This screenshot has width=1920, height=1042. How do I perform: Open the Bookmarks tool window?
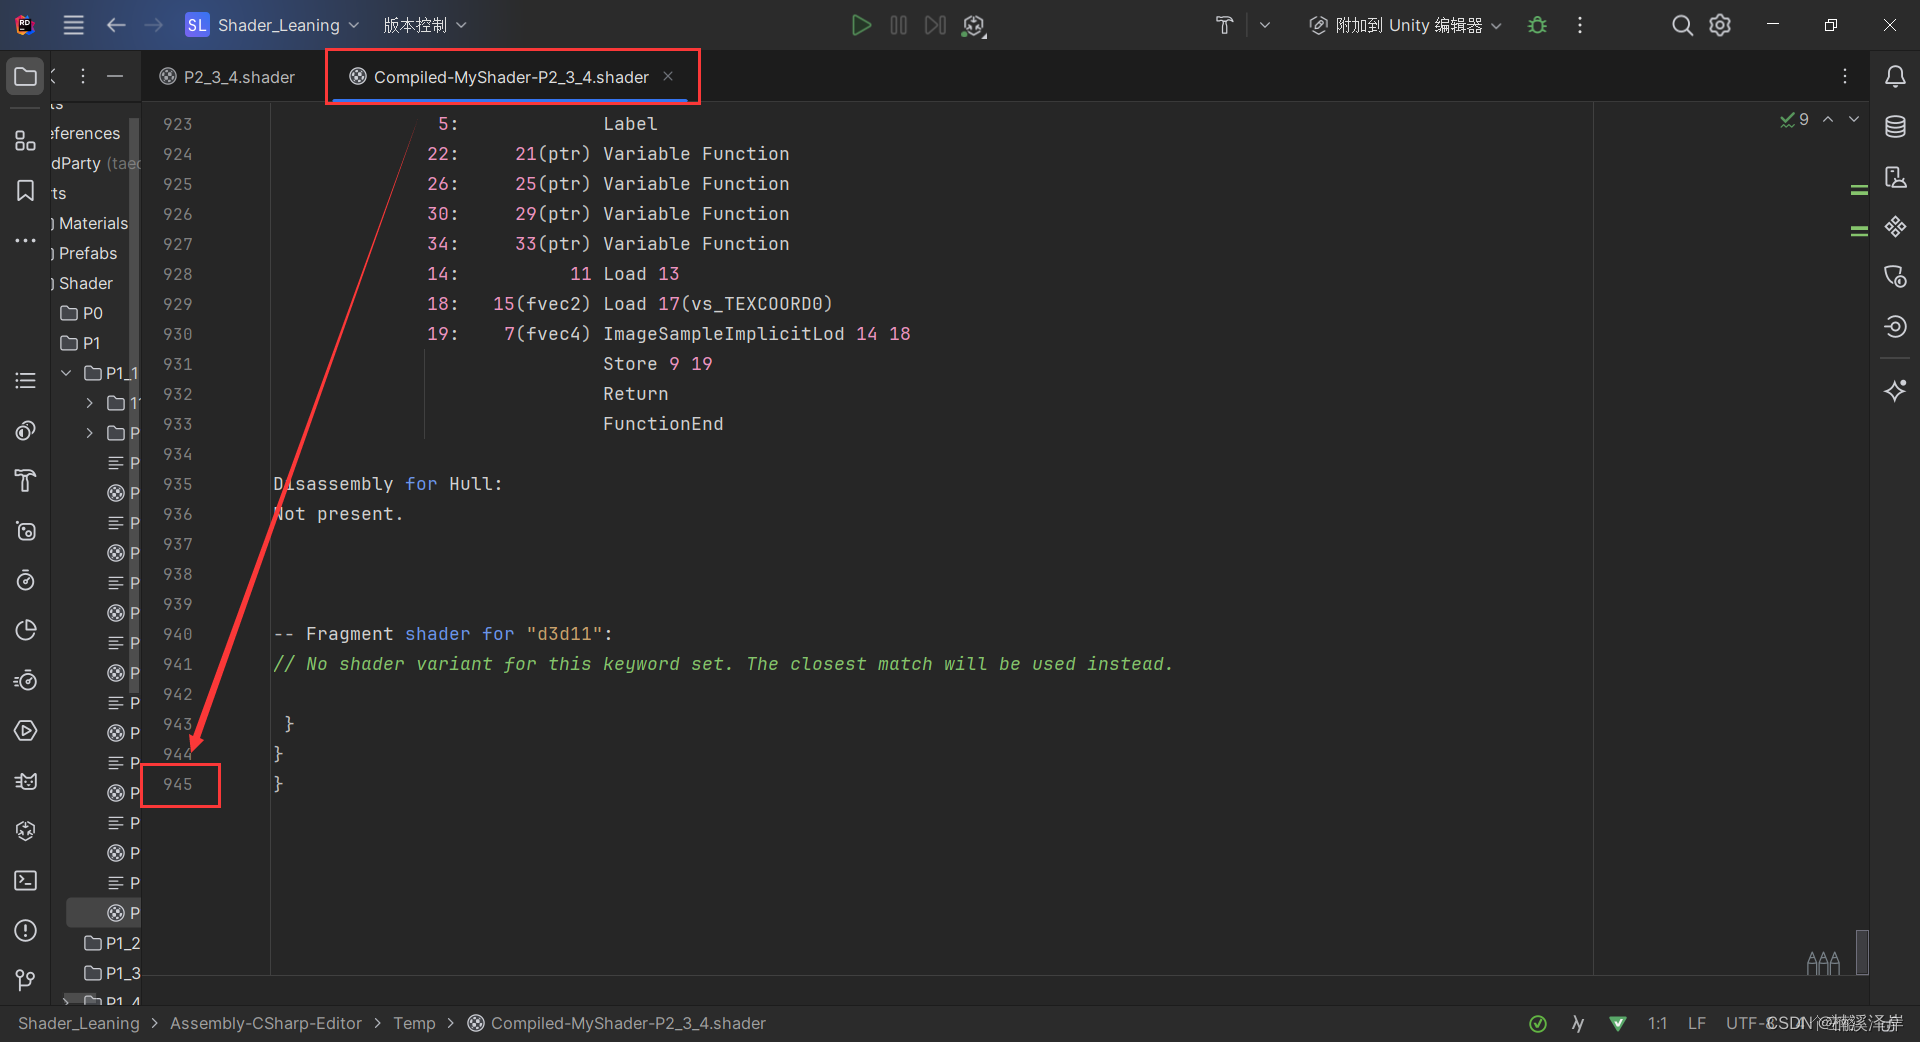point(25,190)
